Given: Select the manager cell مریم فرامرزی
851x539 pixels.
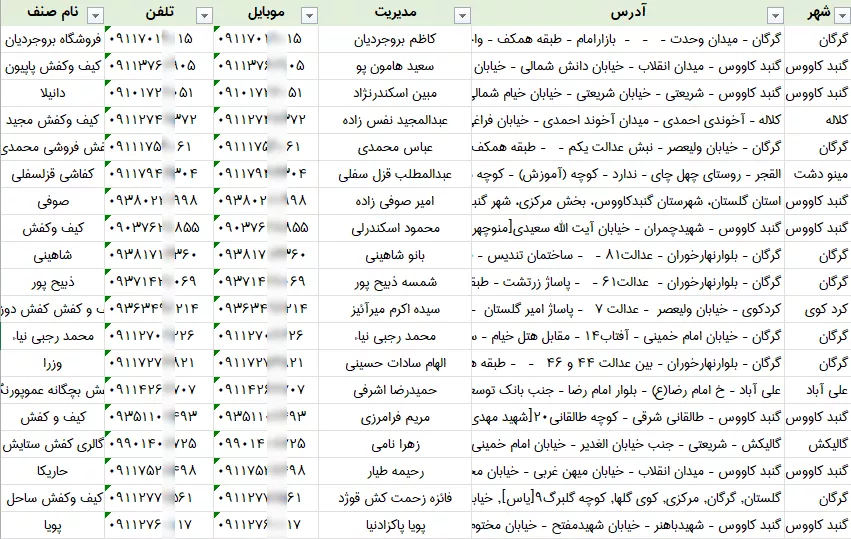Looking at the screenshot, I should coord(395,417).
